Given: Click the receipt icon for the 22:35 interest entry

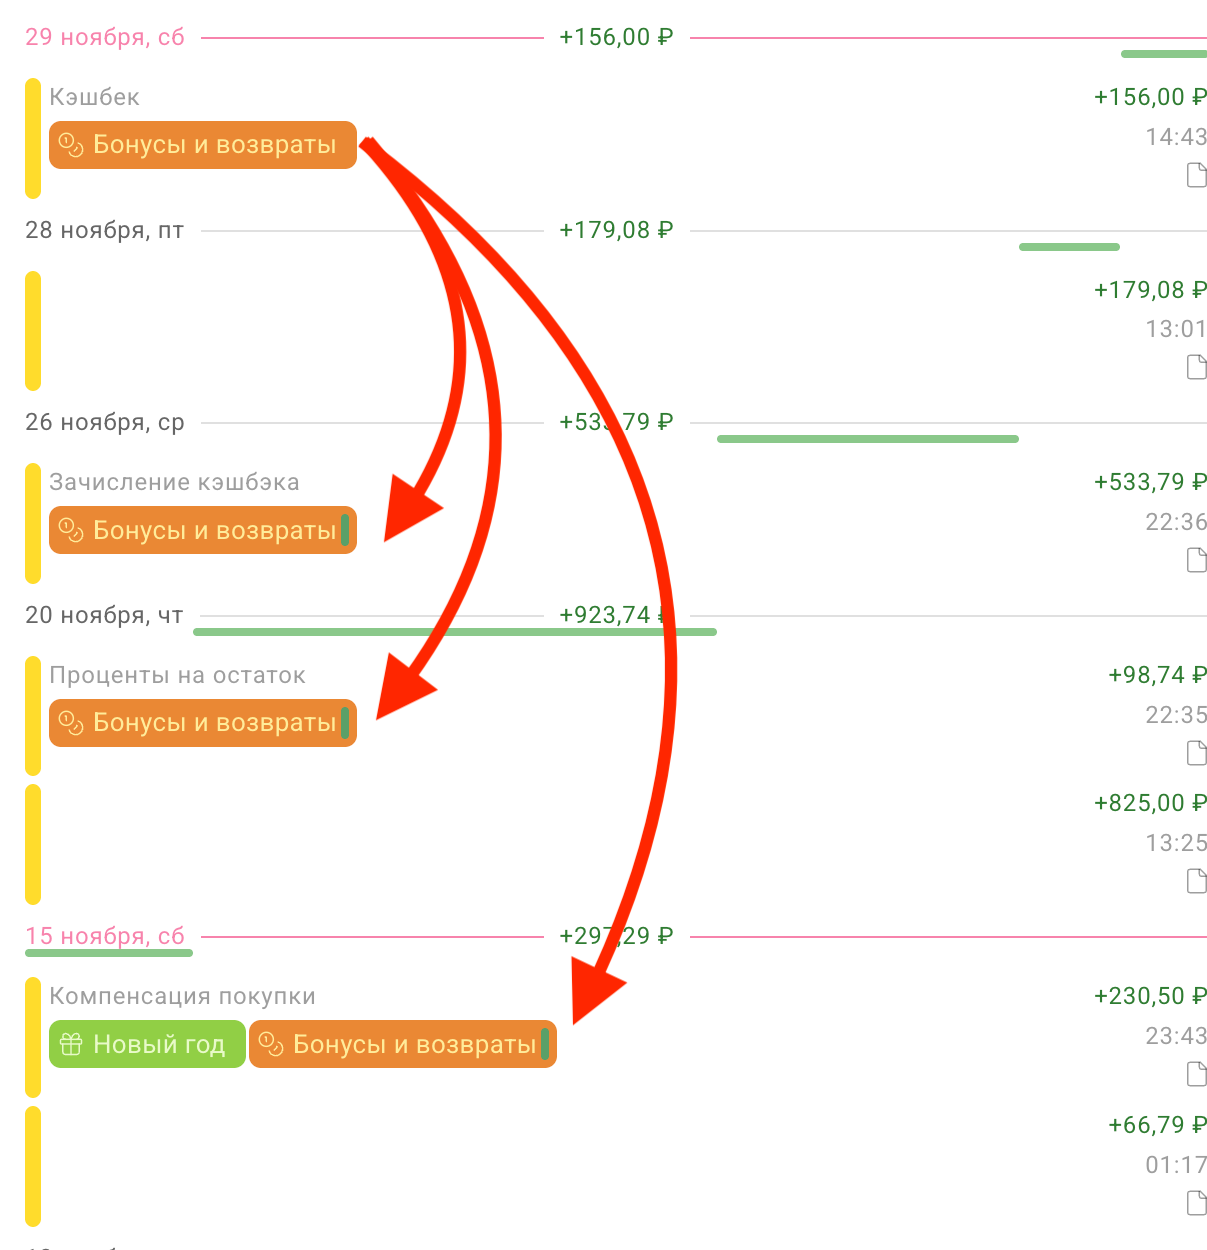Looking at the screenshot, I should point(1196,753).
